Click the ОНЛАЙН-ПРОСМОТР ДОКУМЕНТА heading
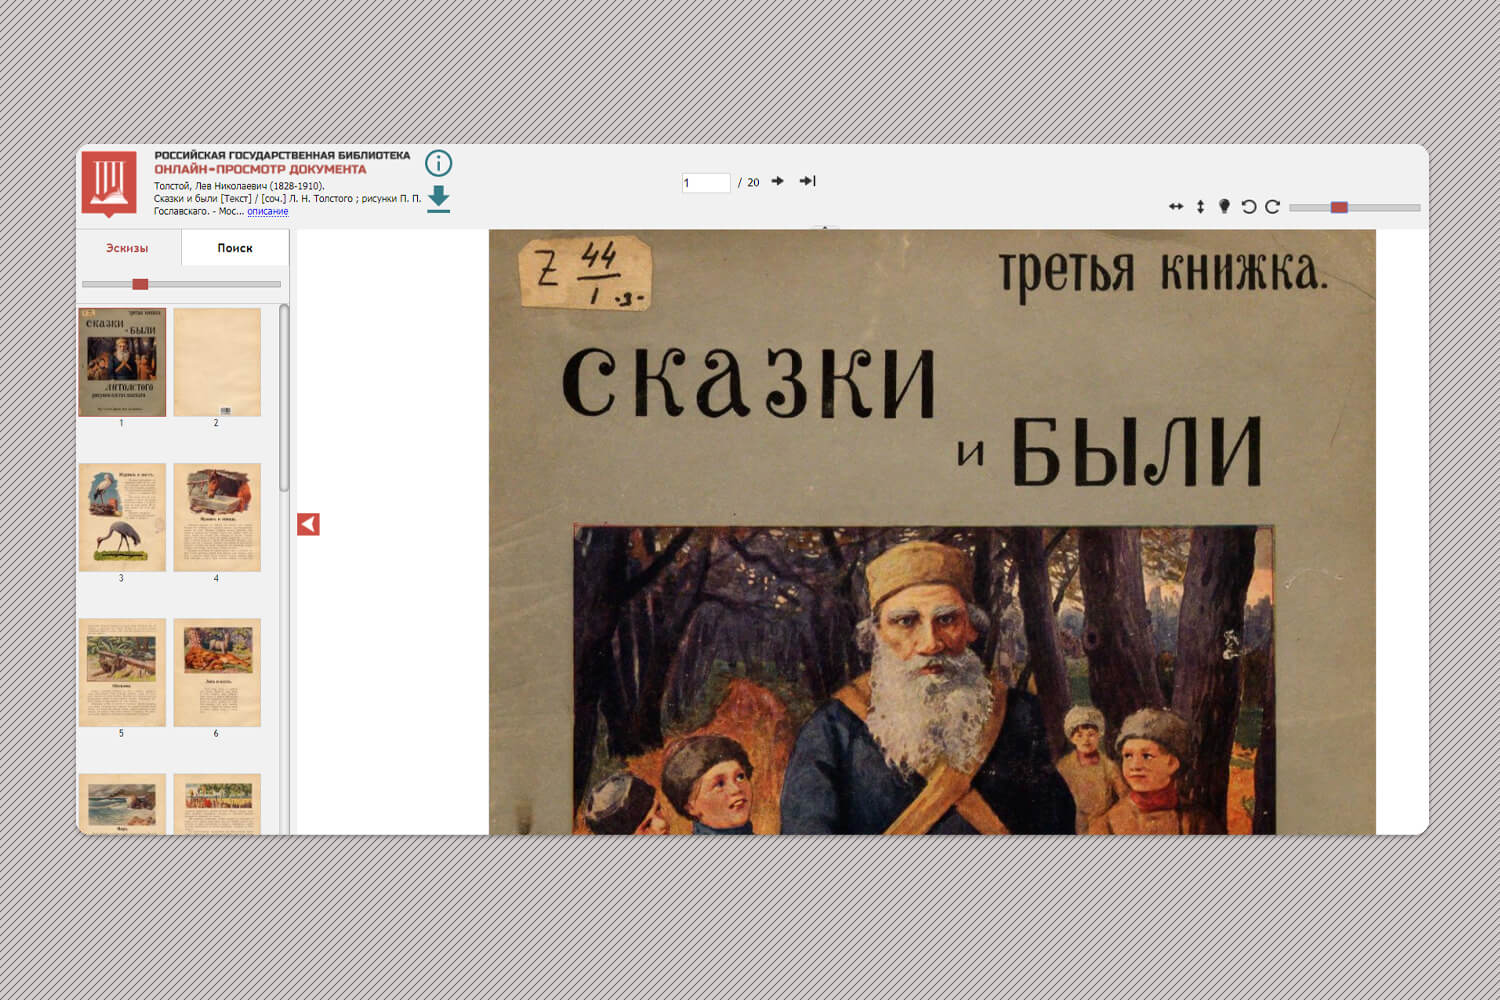 click(x=260, y=169)
